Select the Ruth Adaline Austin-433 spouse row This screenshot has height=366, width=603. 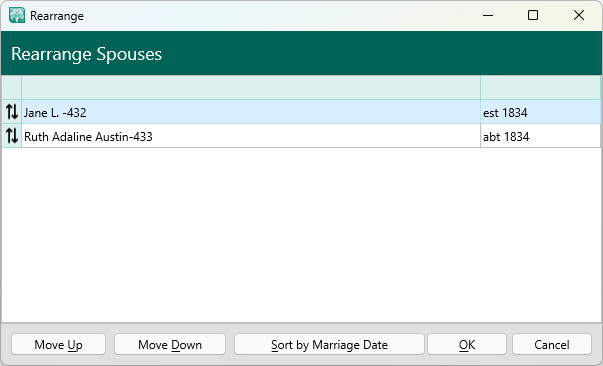click(x=301, y=136)
